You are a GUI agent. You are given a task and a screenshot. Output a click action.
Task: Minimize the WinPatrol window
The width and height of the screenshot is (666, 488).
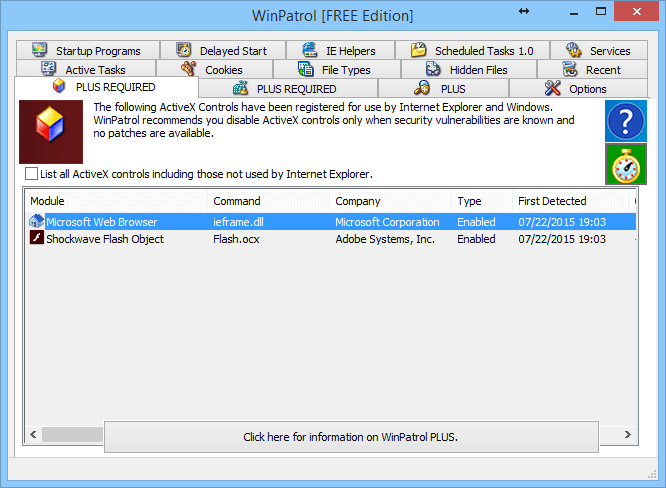(x=574, y=12)
